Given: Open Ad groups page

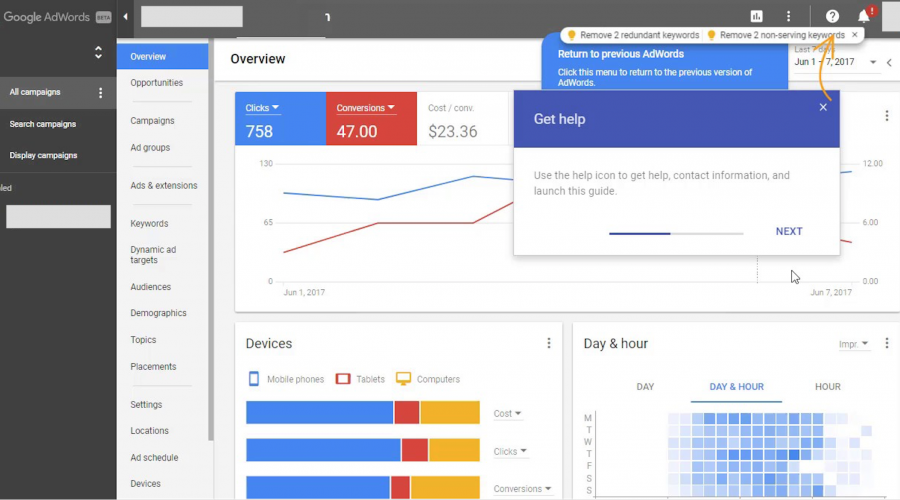Looking at the screenshot, I should click(150, 148).
